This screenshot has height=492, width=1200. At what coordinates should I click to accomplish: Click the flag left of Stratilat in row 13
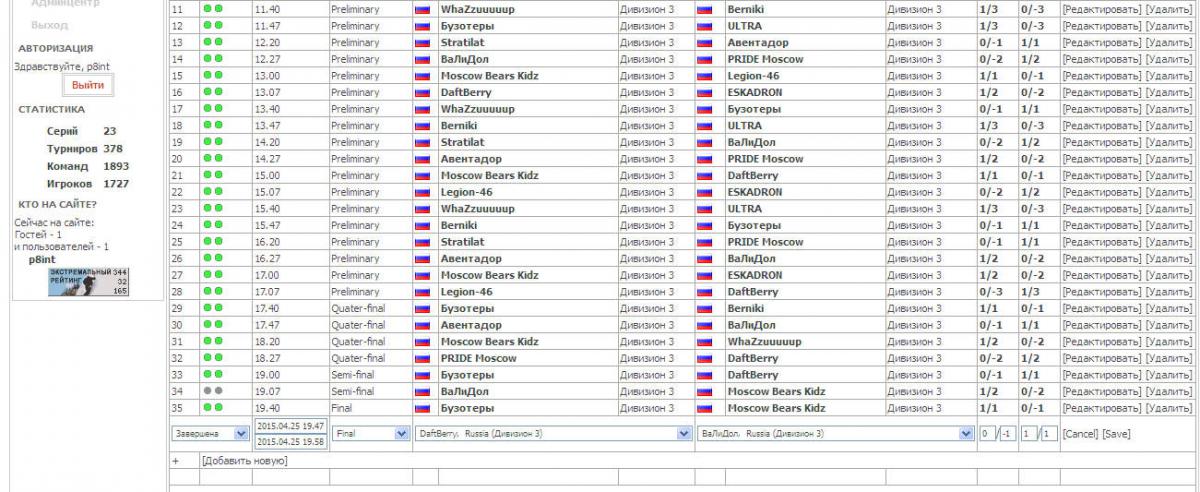[x=422, y=43]
